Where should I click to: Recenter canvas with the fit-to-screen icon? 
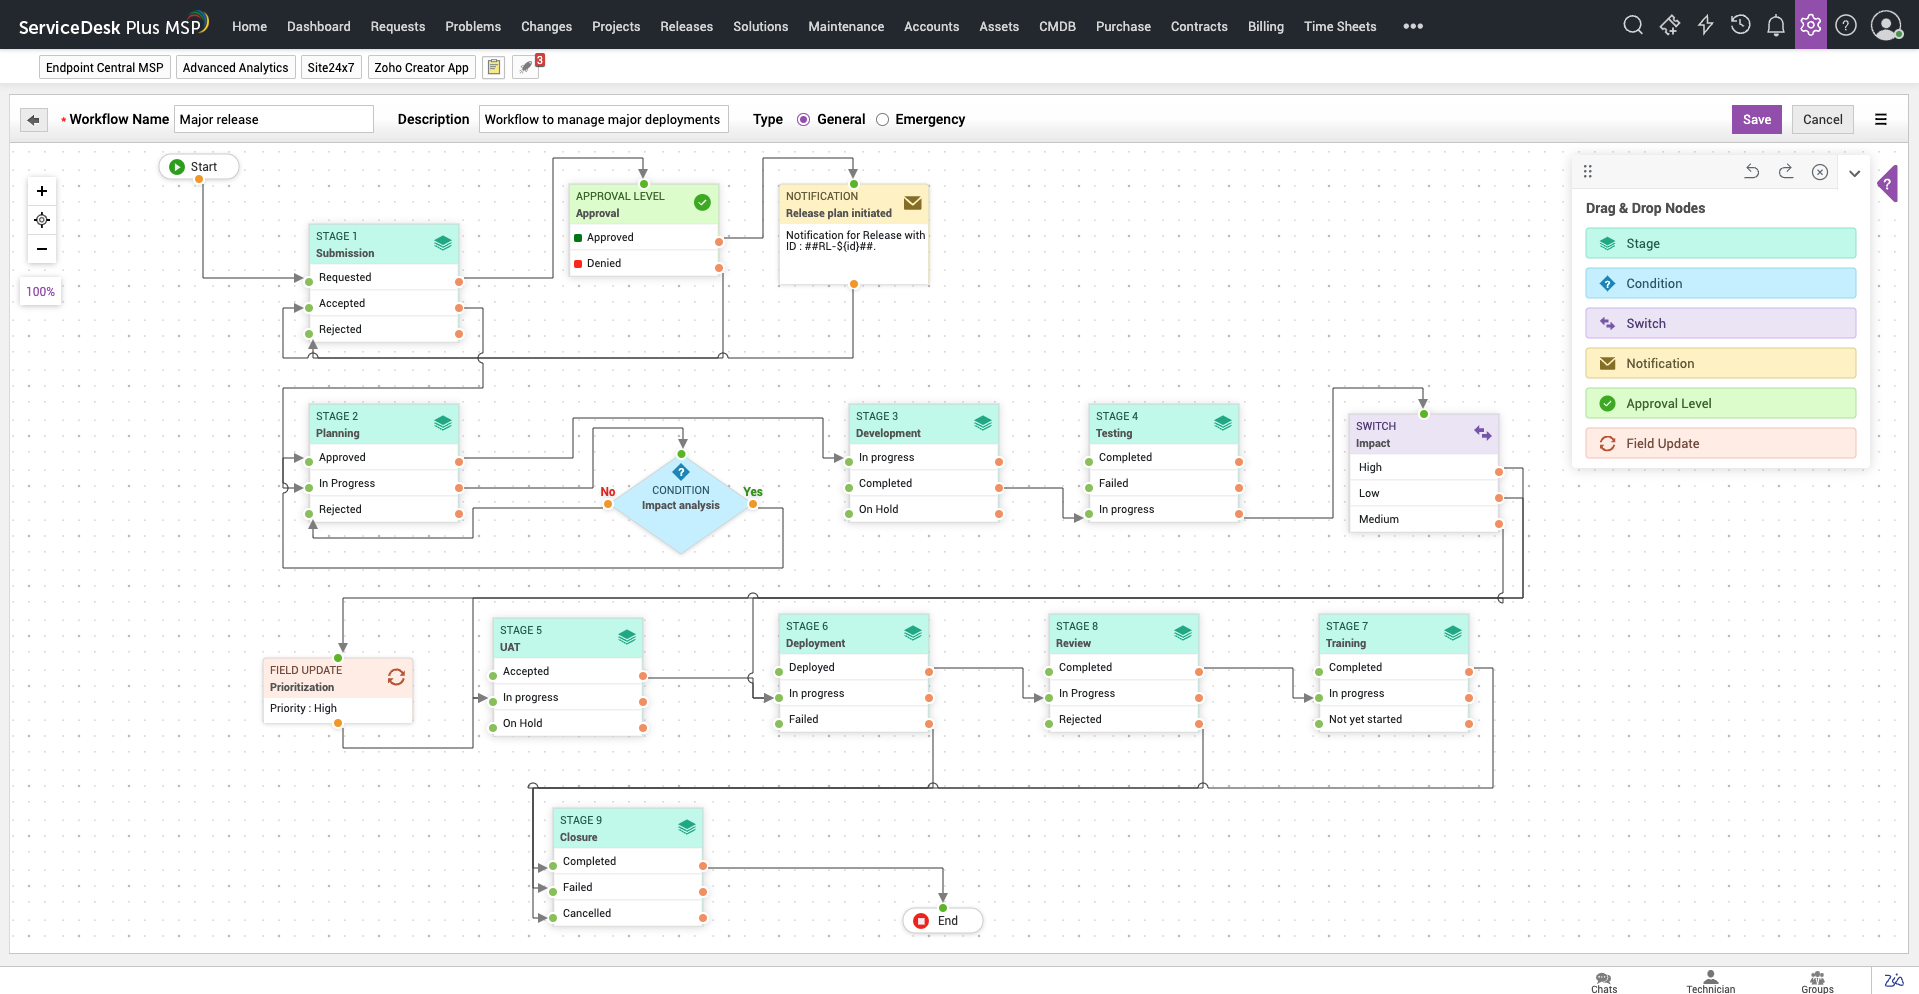point(41,220)
